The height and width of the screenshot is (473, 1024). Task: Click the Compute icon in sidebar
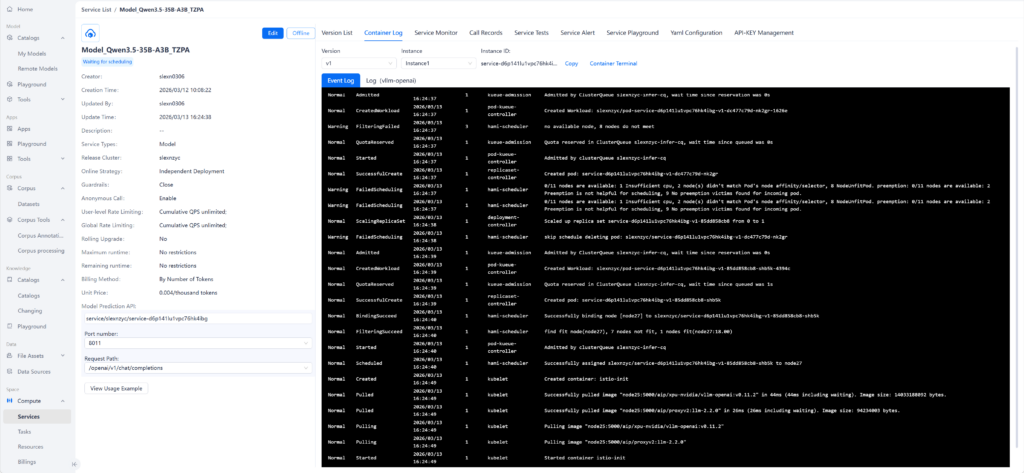(x=9, y=400)
